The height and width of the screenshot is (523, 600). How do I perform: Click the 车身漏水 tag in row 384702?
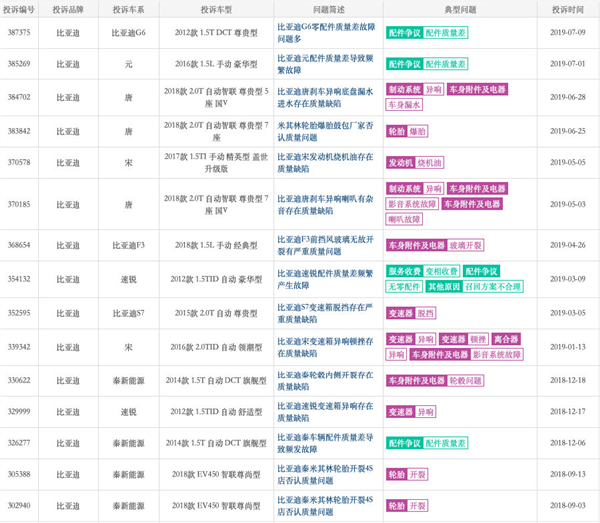pos(404,105)
